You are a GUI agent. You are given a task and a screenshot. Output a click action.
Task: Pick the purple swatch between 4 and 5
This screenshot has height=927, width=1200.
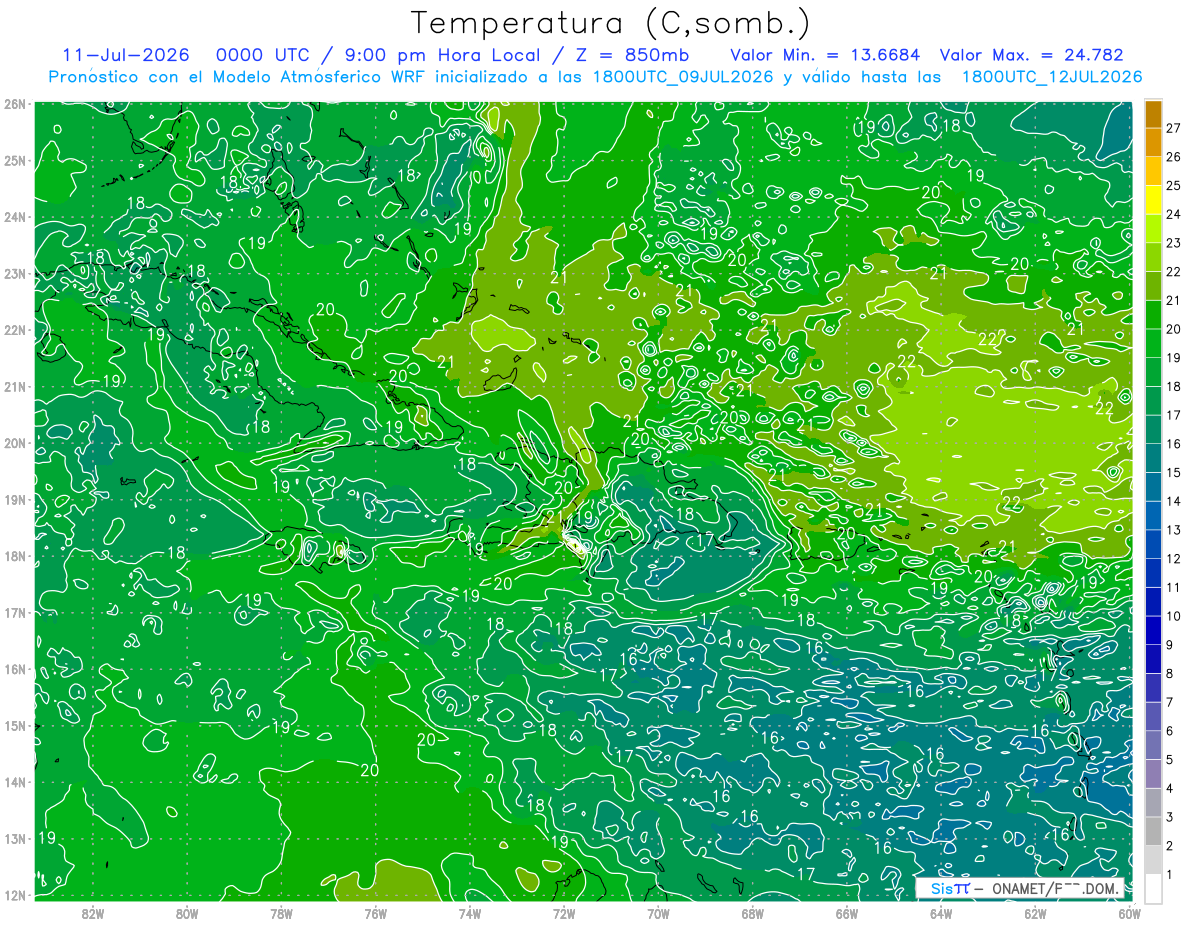[x=1153, y=774]
